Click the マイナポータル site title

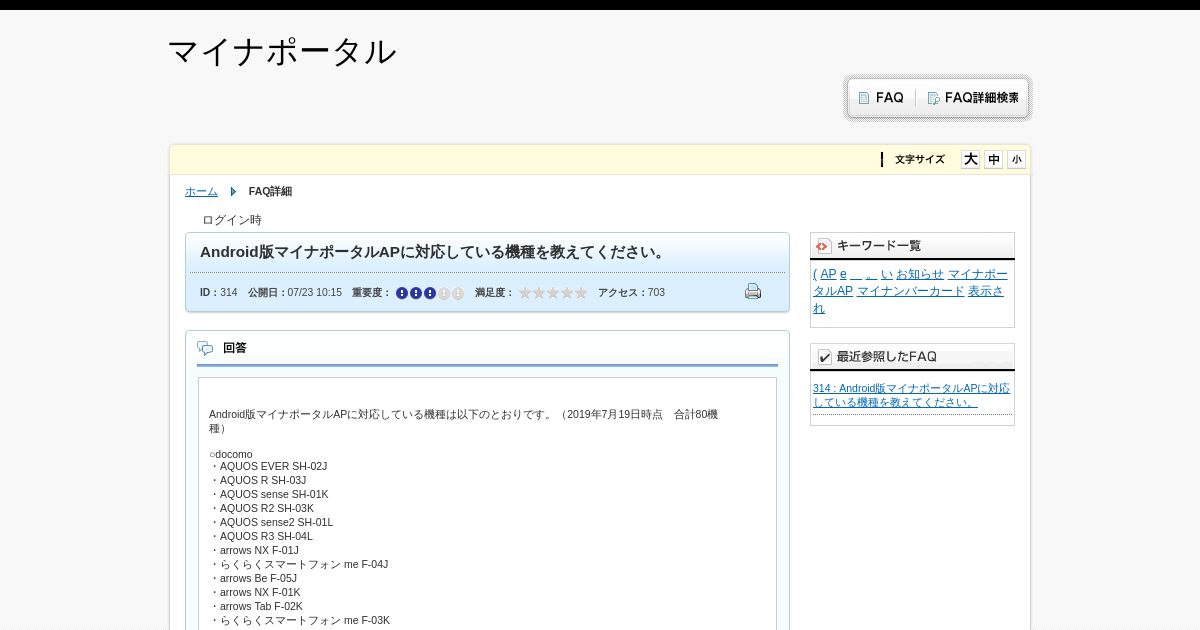[282, 52]
